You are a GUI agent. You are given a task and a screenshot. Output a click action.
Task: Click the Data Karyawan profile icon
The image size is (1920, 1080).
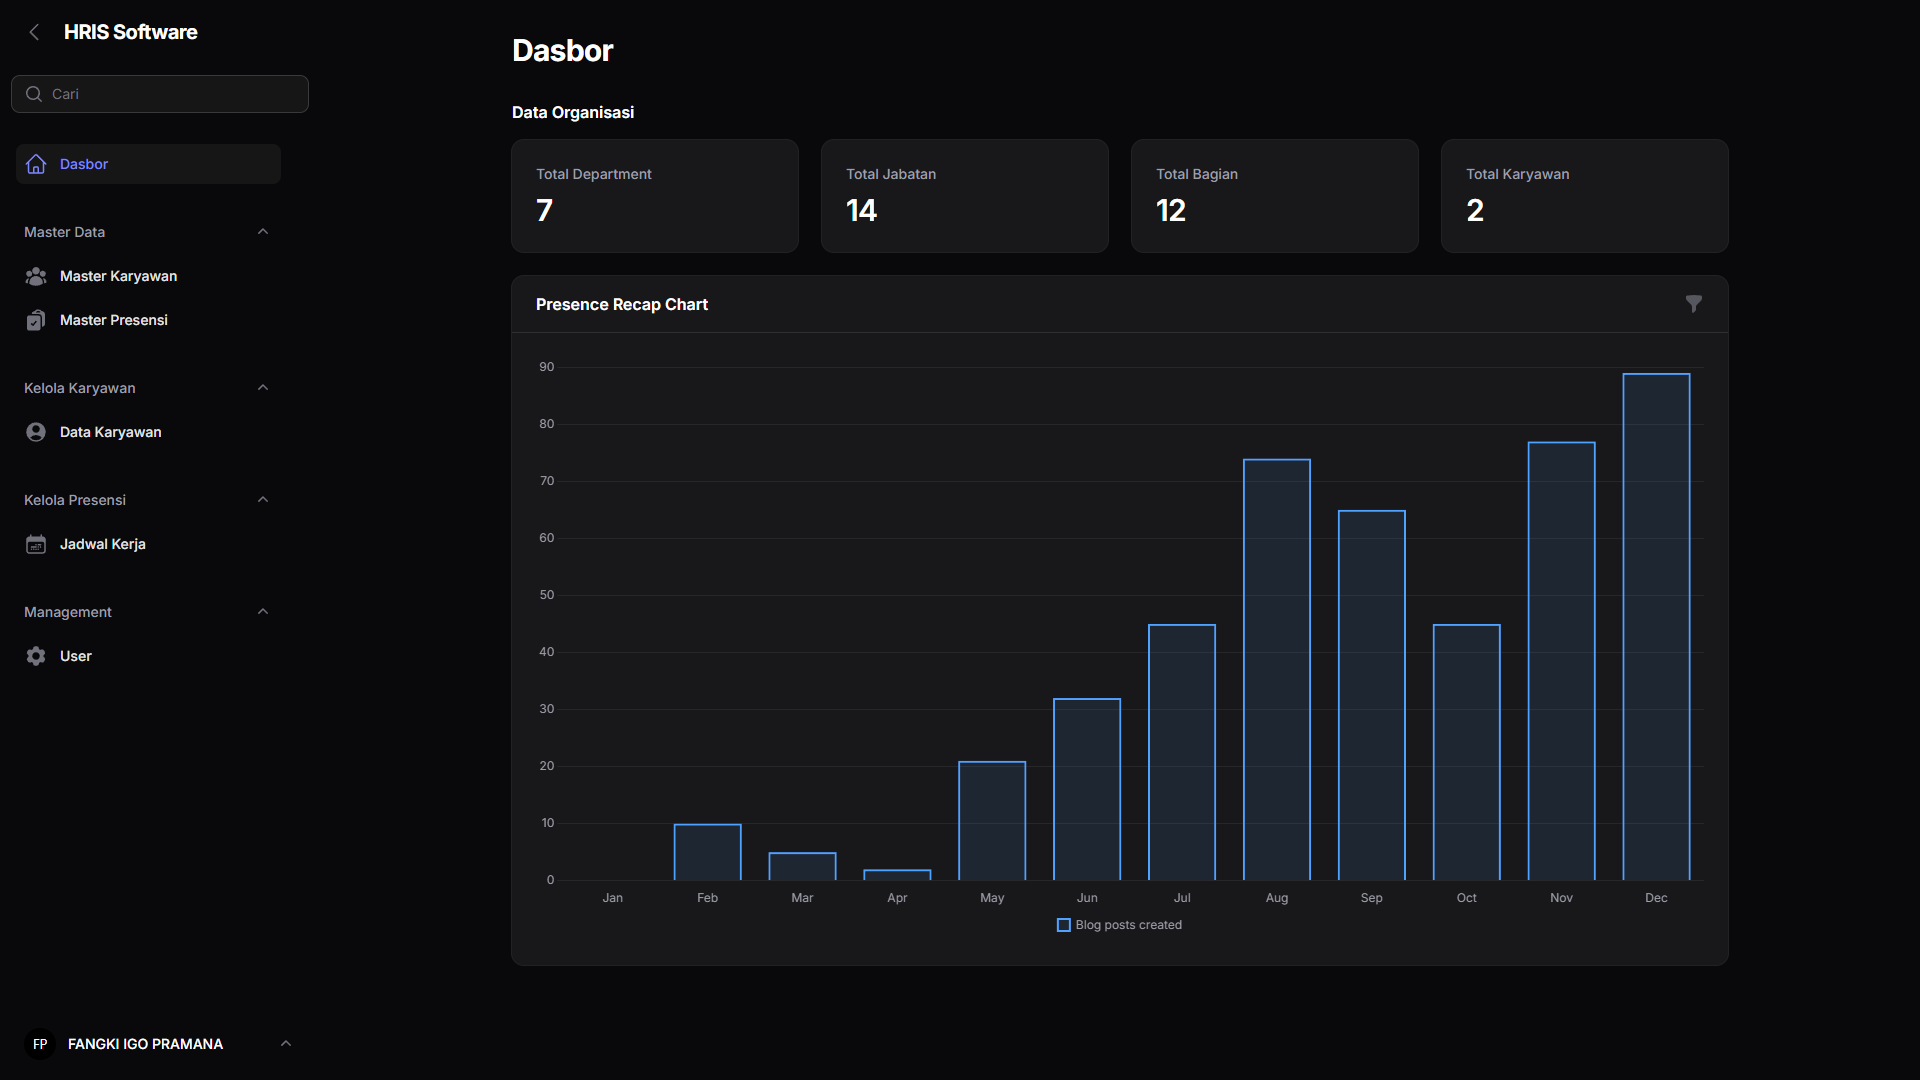(36, 432)
